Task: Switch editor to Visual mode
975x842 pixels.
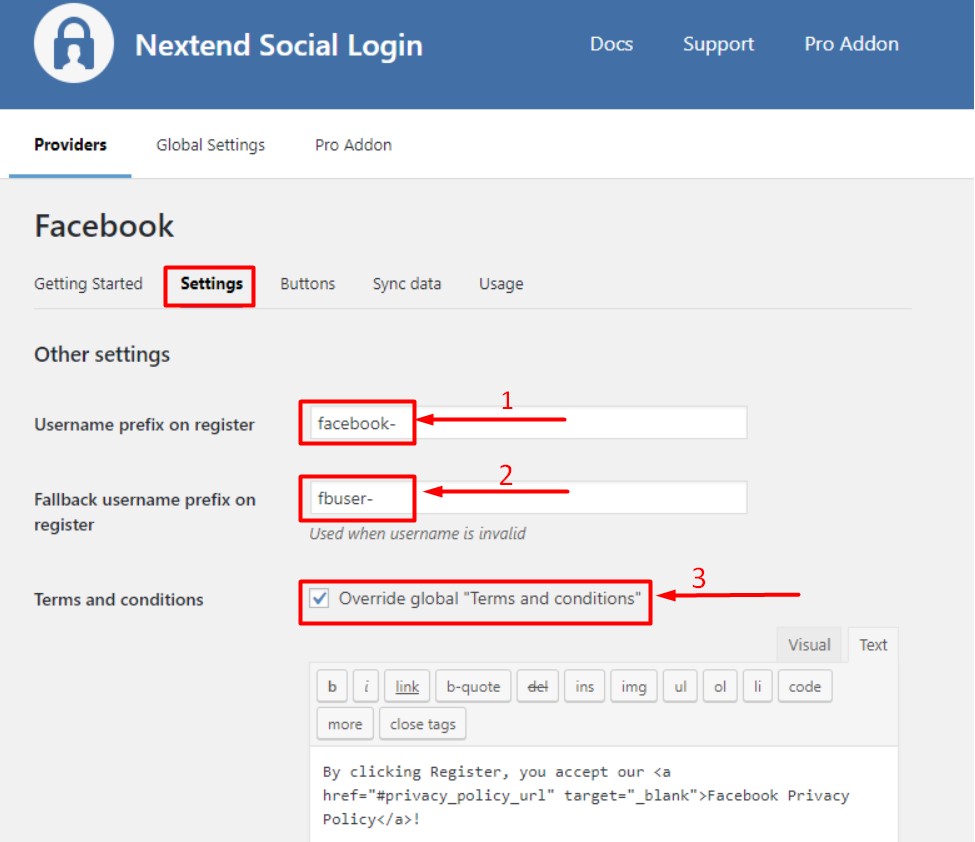Action: coord(809,645)
